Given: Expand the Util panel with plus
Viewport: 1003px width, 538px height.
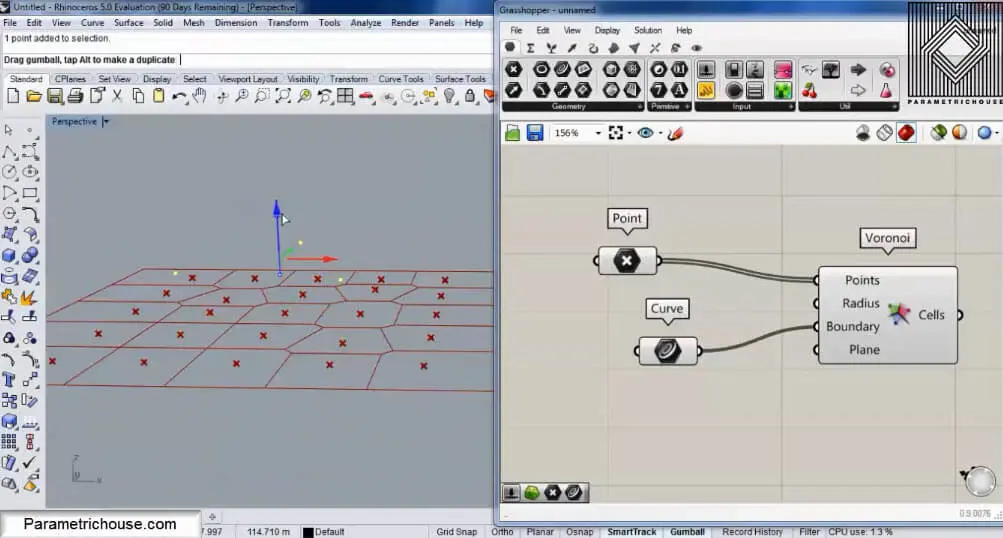Looking at the screenshot, I should click(x=894, y=107).
